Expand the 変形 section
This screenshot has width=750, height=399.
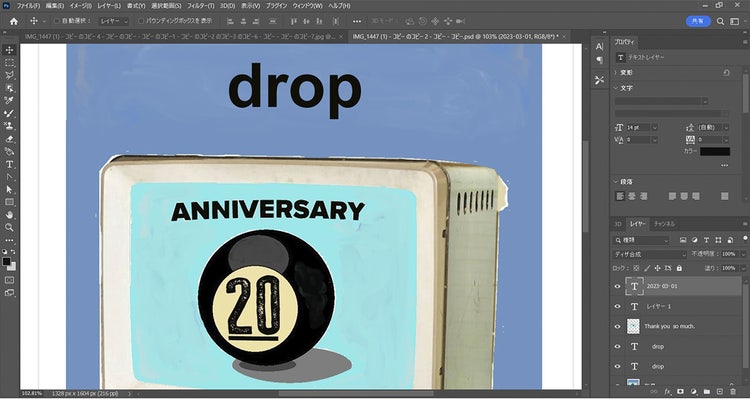click(617, 73)
